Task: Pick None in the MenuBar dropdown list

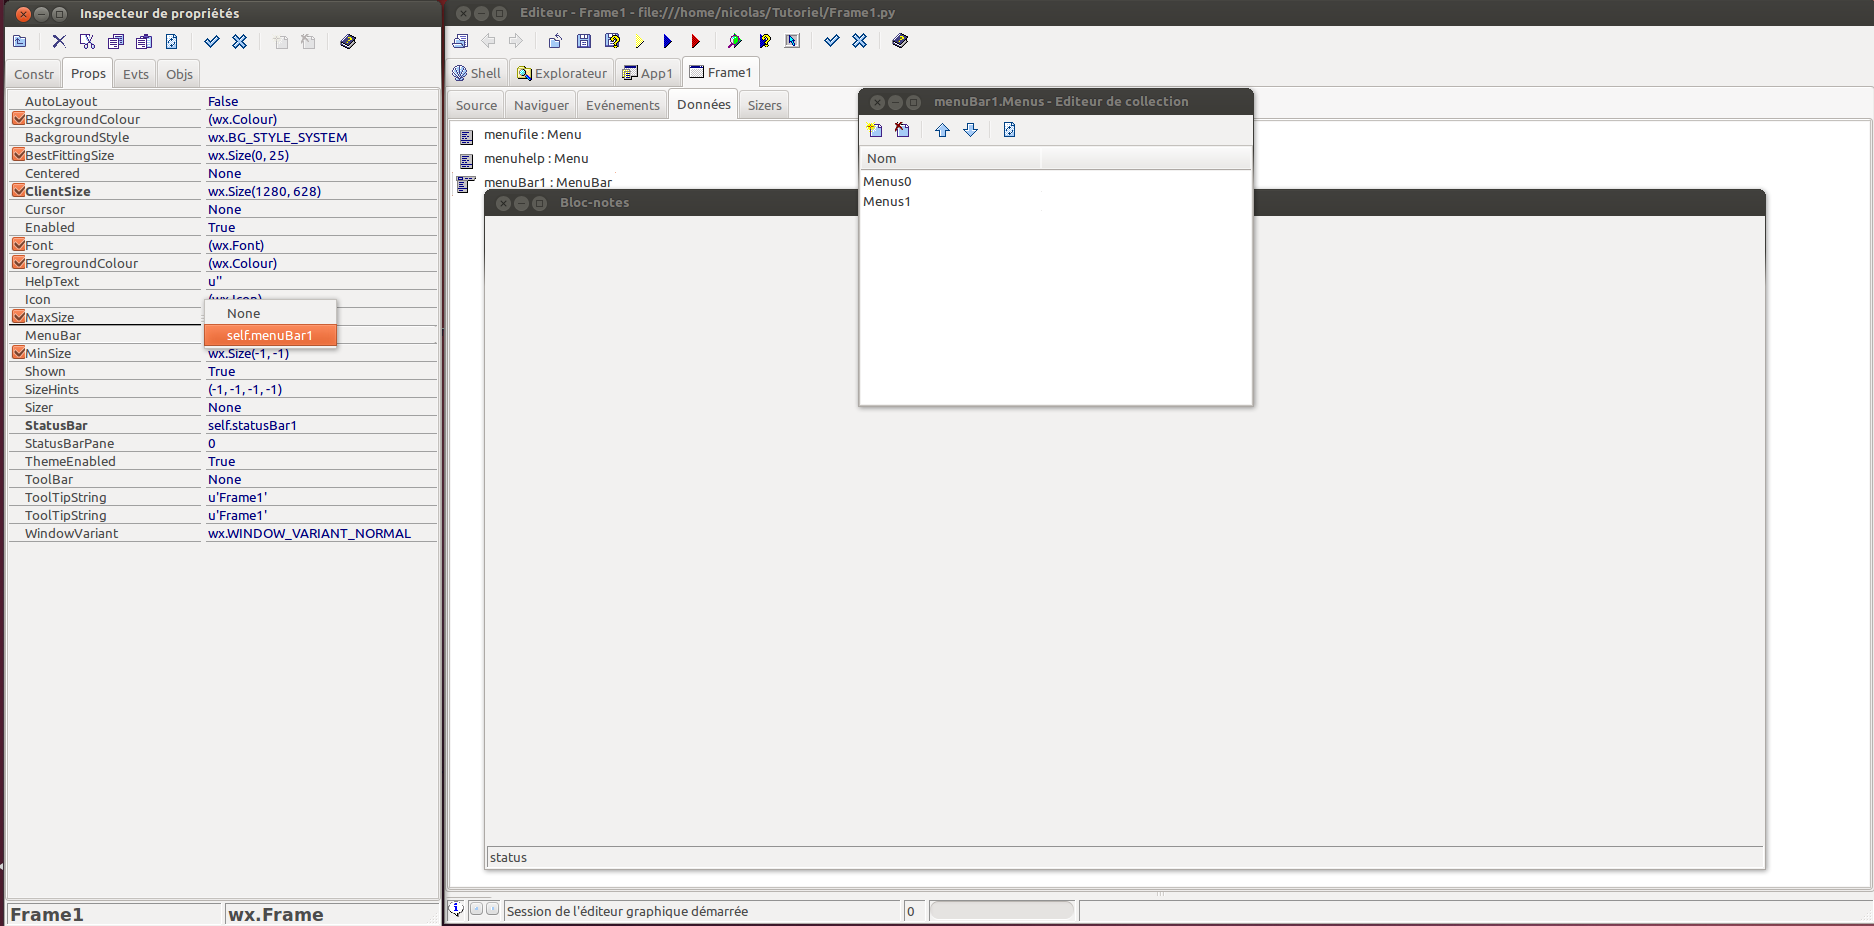Action: pos(244,313)
